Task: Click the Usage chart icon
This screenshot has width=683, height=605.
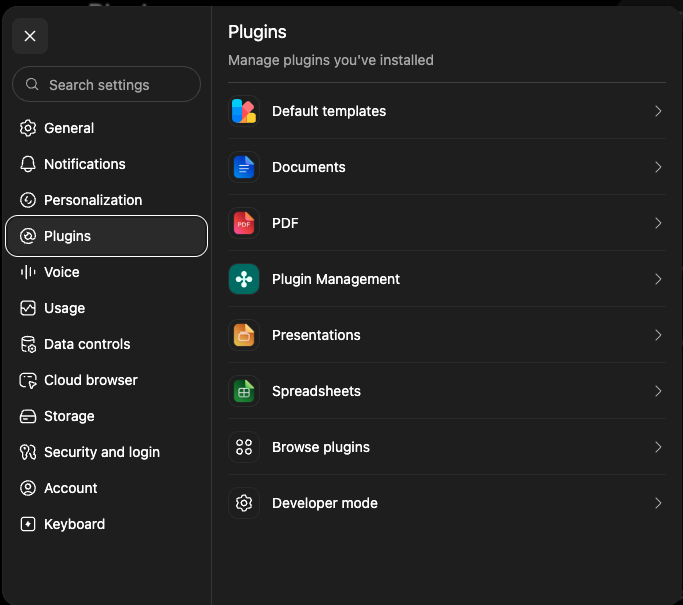Action: coord(28,308)
